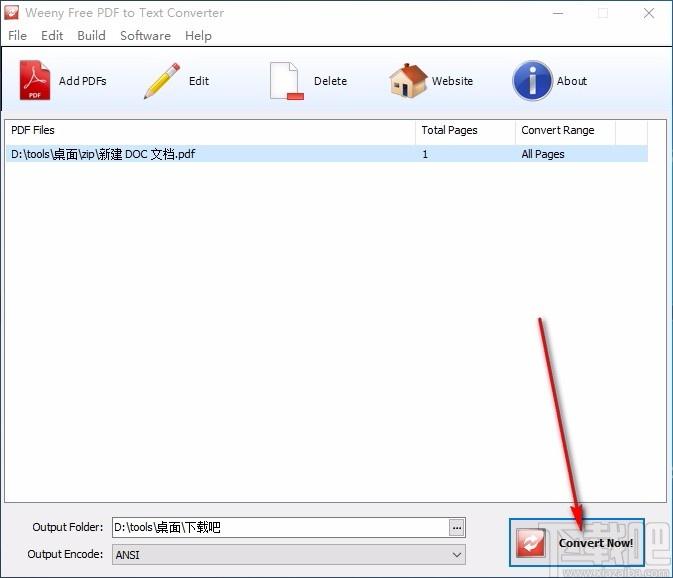Click the All Pages convert range cell
This screenshot has height=578, width=673.
tap(543, 154)
